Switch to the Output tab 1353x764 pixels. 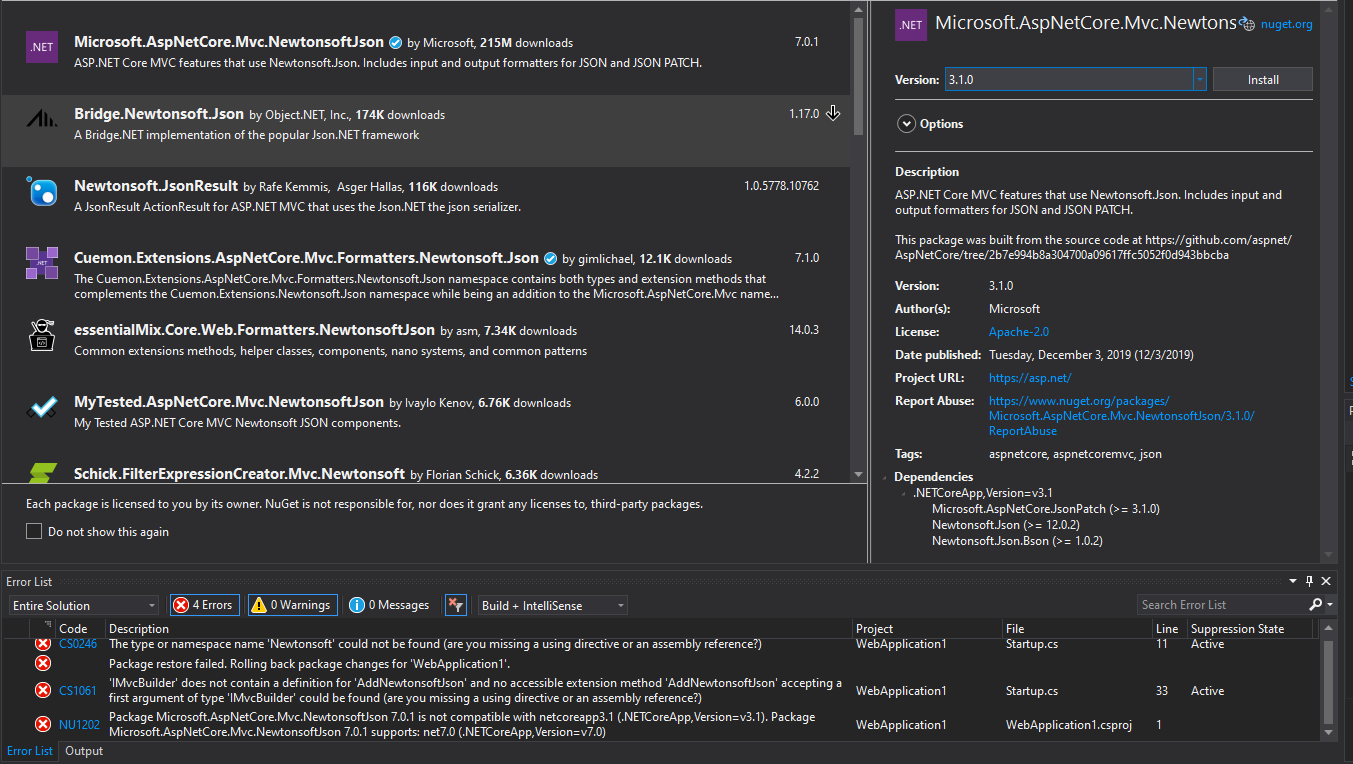[83, 750]
